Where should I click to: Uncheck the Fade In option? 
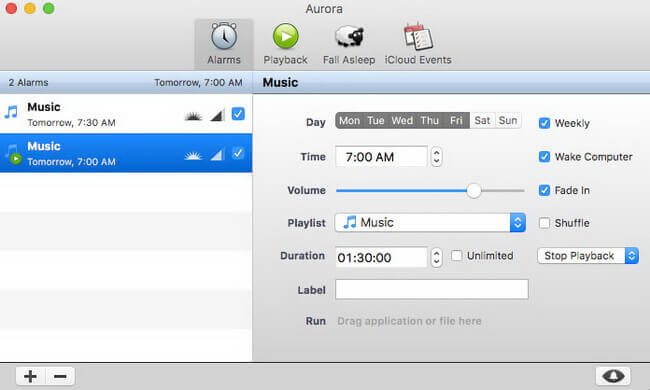(x=544, y=190)
